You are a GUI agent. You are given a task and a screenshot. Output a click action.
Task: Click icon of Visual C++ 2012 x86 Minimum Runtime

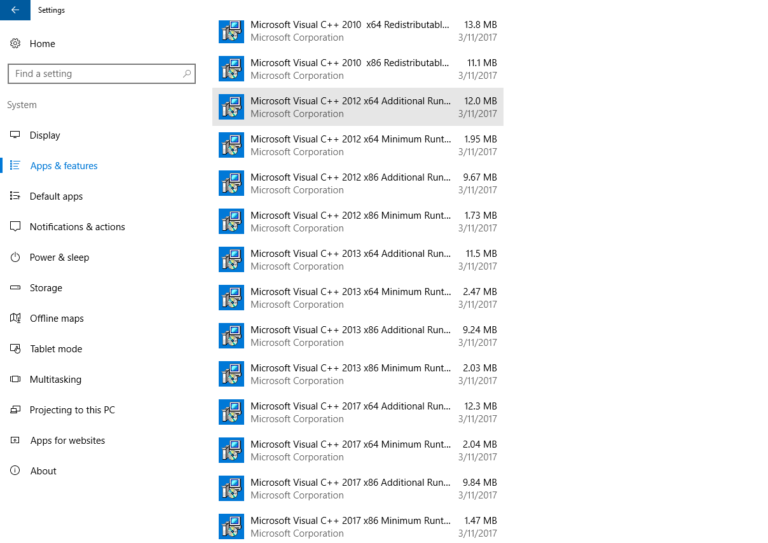point(231,222)
